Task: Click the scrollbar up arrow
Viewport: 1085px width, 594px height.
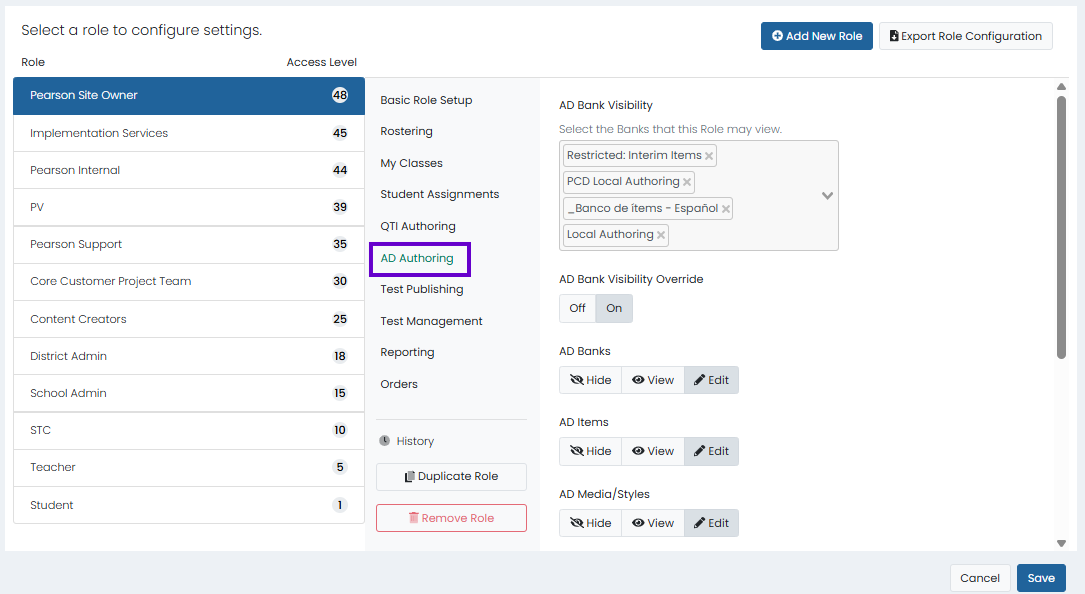Action: (x=1061, y=87)
